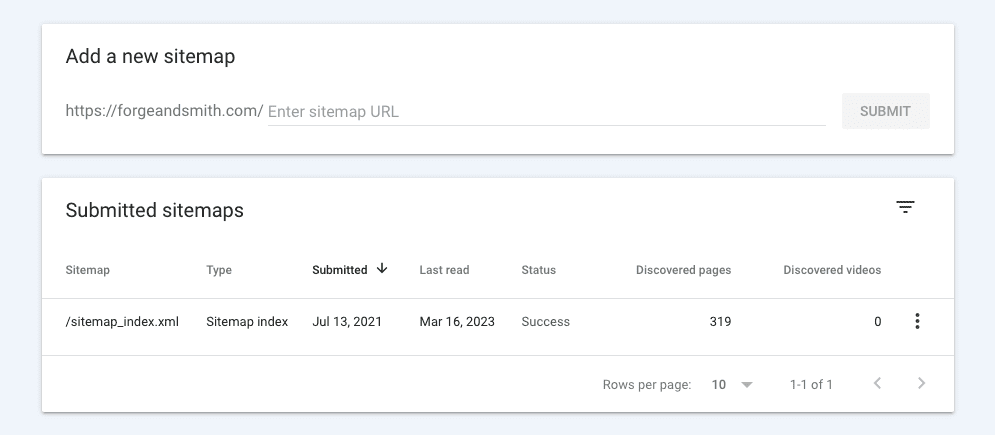Click the Sitemap column header
995x435 pixels.
(87, 270)
